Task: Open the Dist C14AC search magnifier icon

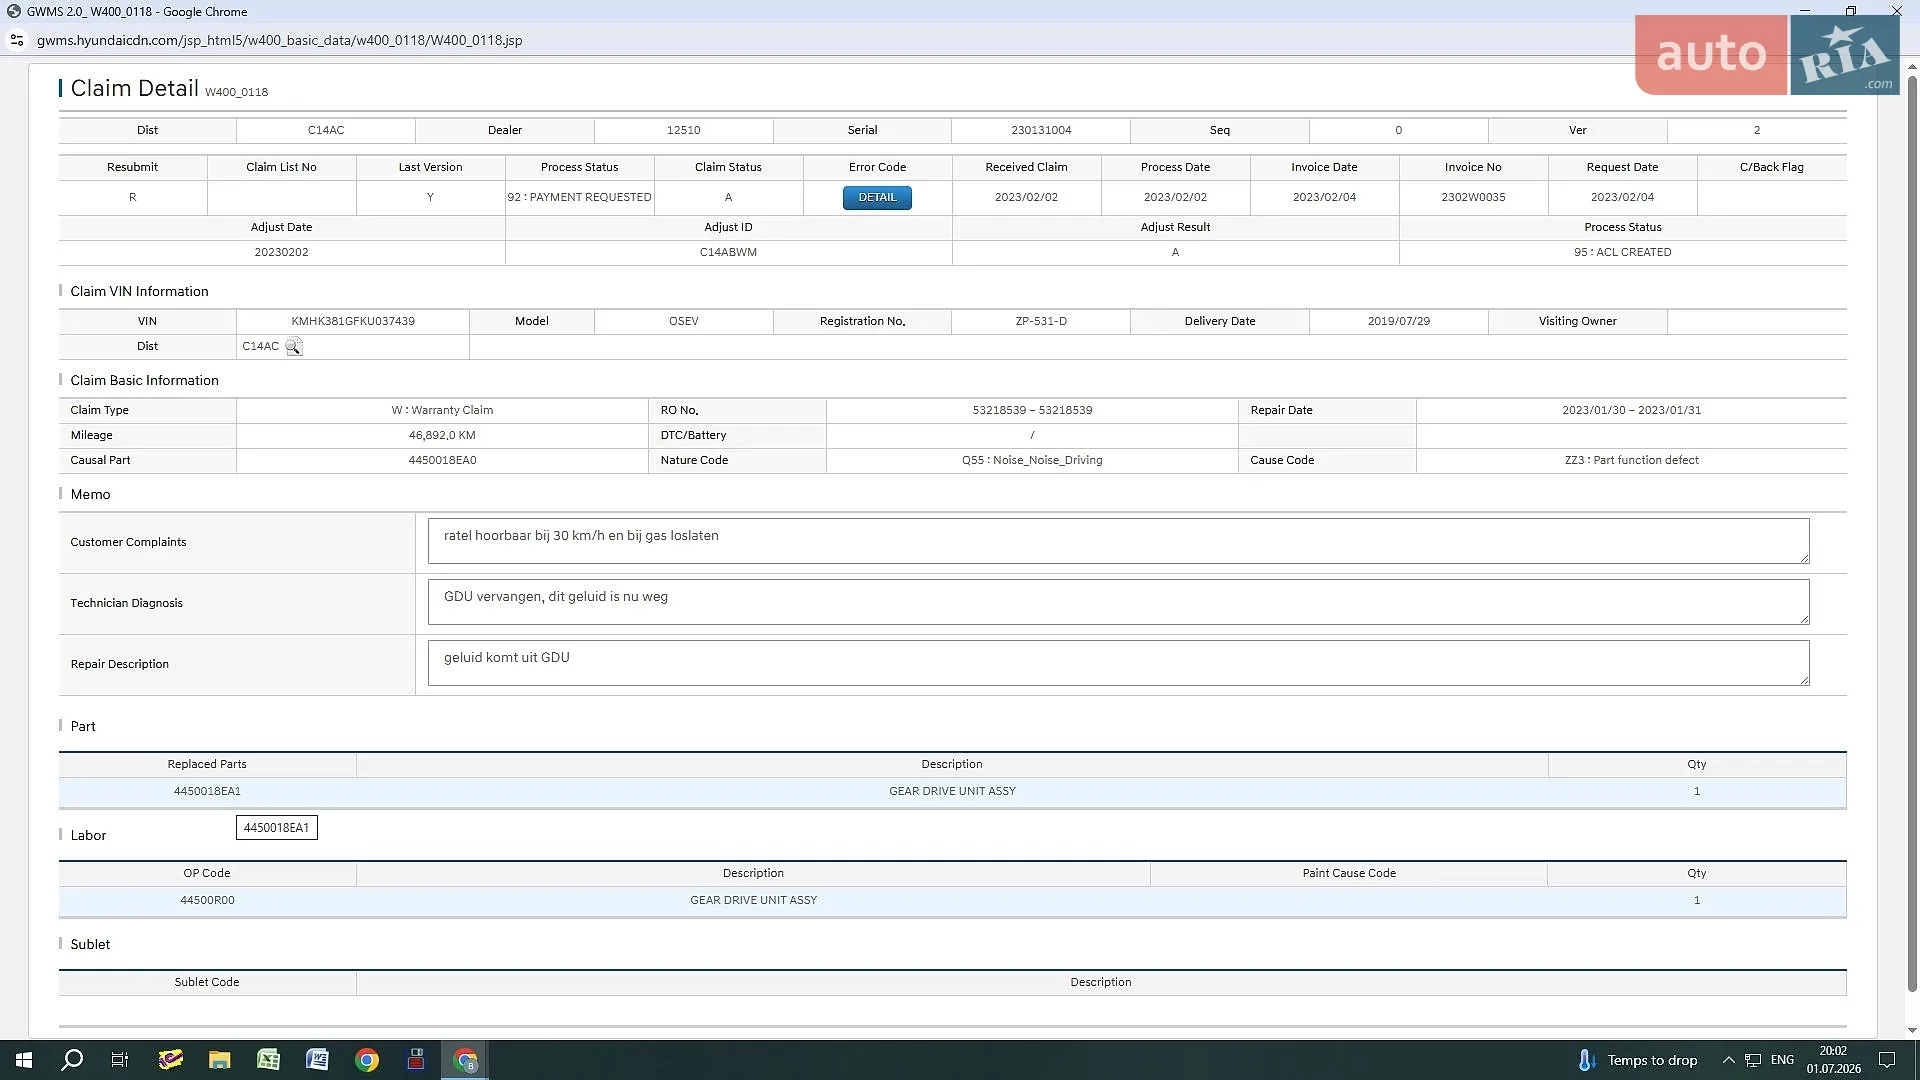Action: tap(293, 347)
